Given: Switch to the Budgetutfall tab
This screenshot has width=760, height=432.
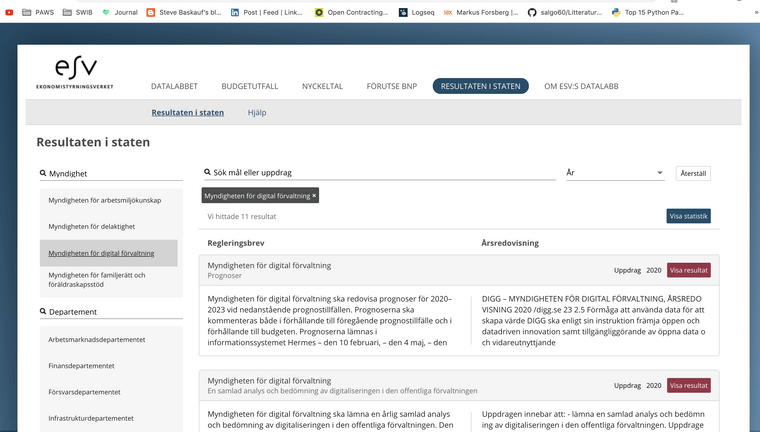Looking at the screenshot, I should coord(250,86).
